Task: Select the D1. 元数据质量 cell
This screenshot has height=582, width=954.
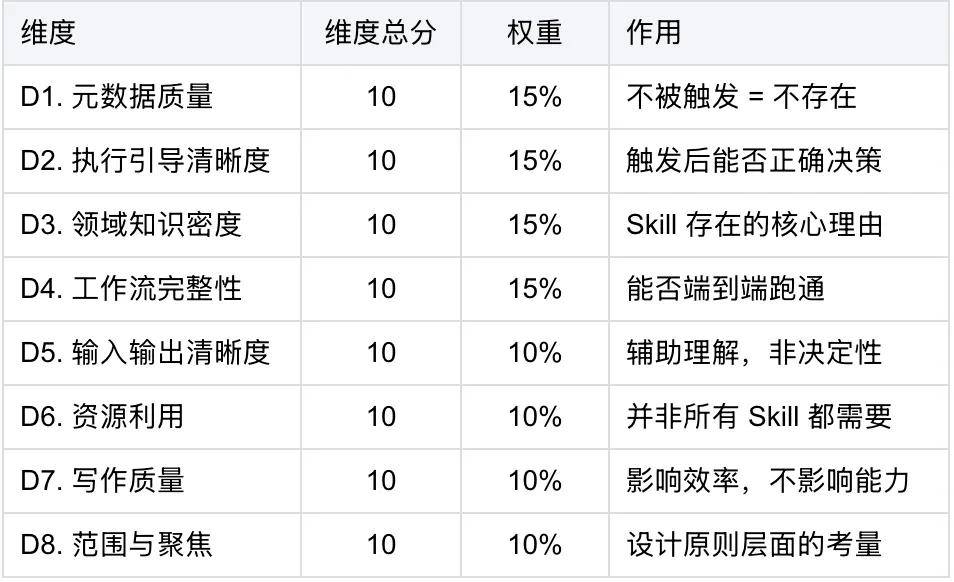Action: 152,97
